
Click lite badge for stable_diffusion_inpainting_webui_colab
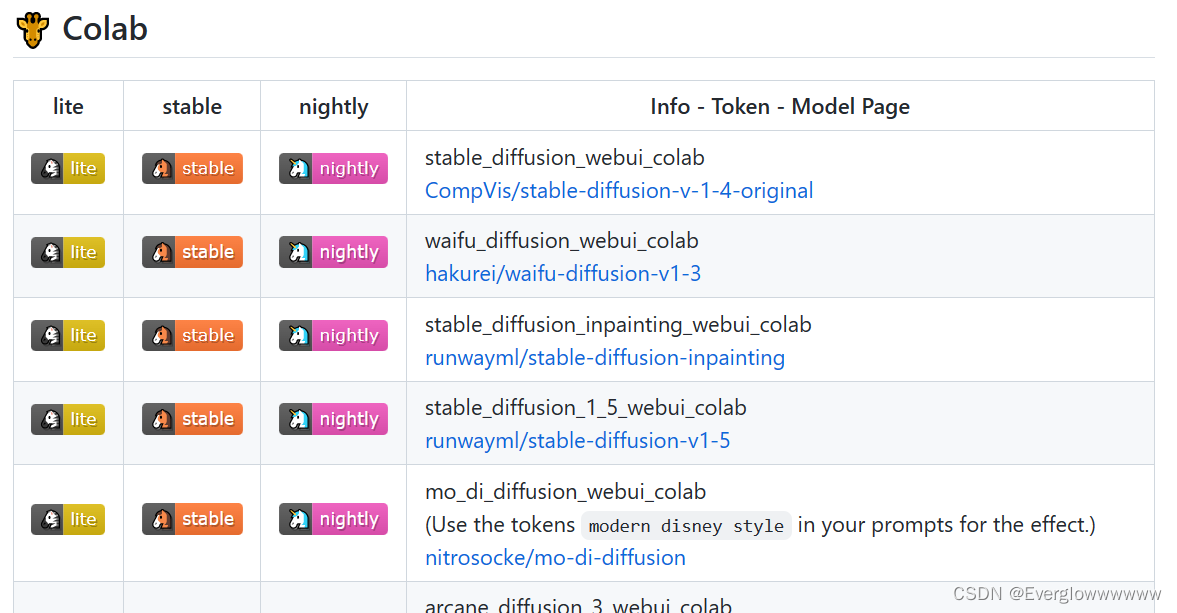(68, 335)
